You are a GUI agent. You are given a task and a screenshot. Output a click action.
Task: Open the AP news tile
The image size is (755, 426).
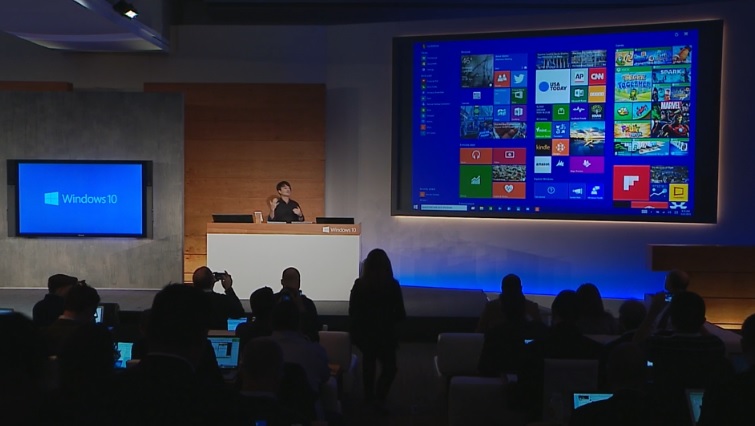(579, 77)
